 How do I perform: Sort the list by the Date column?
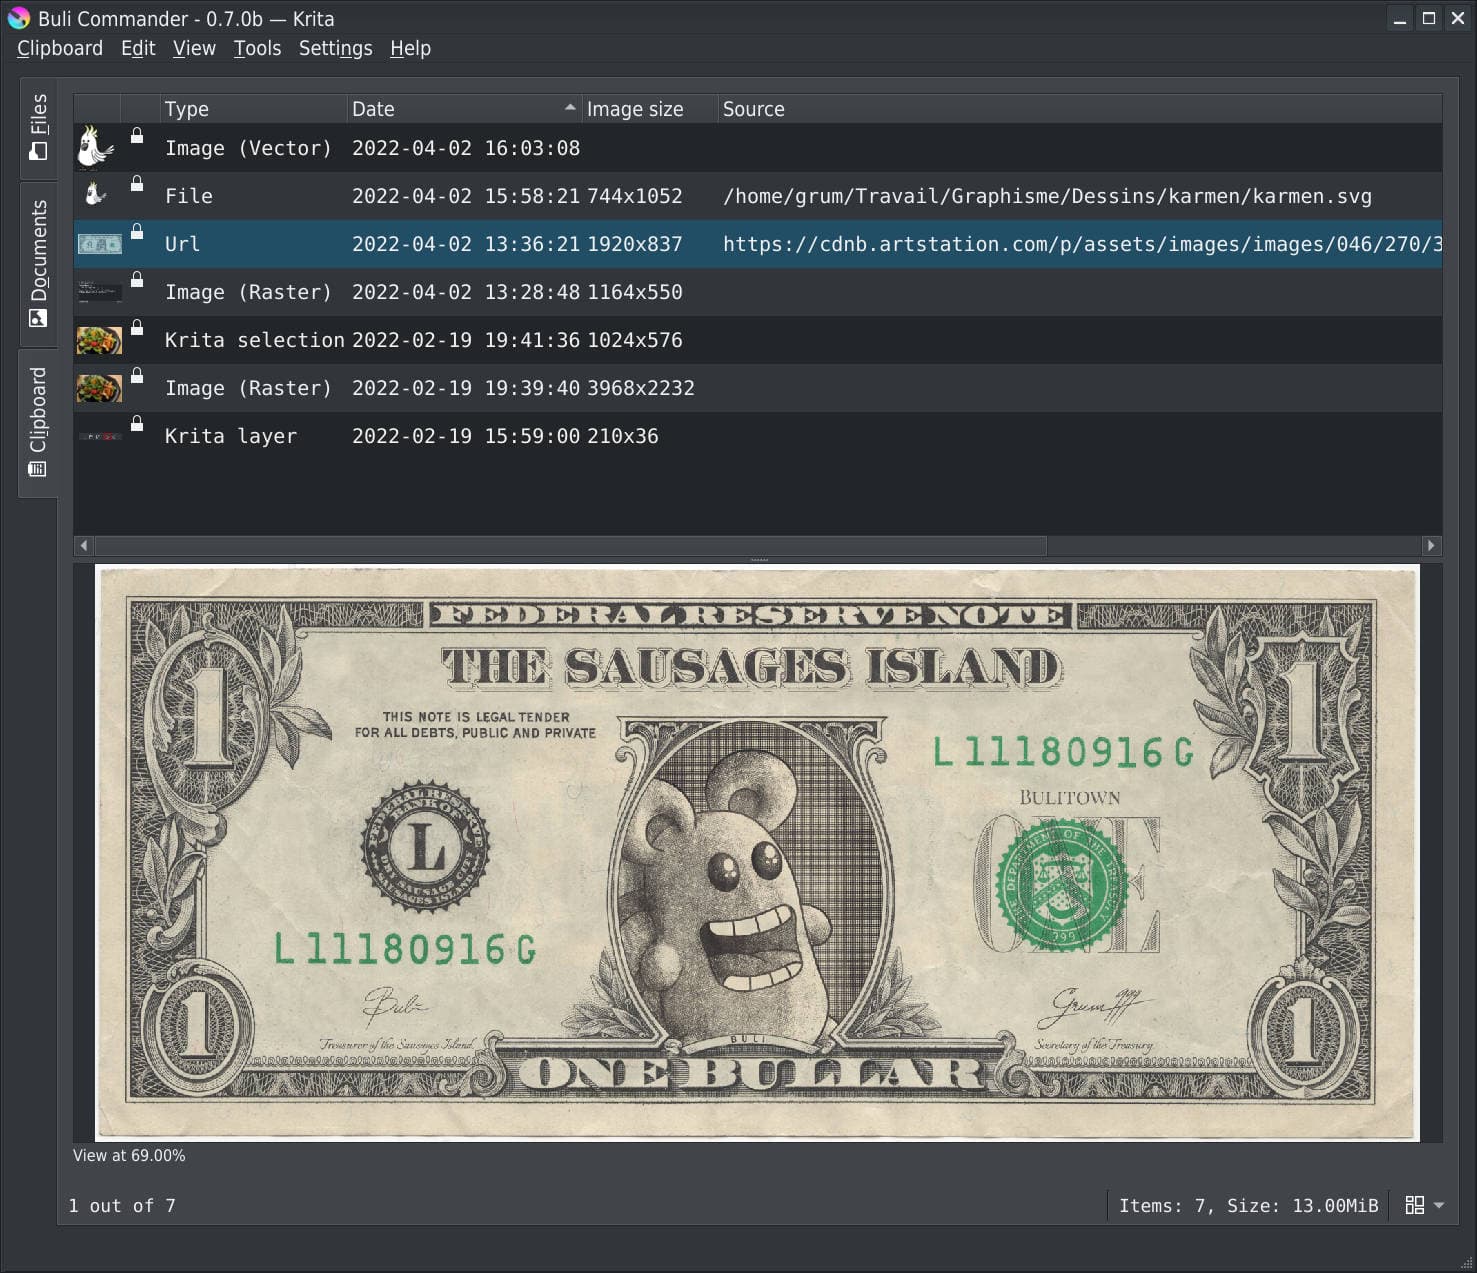464,109
